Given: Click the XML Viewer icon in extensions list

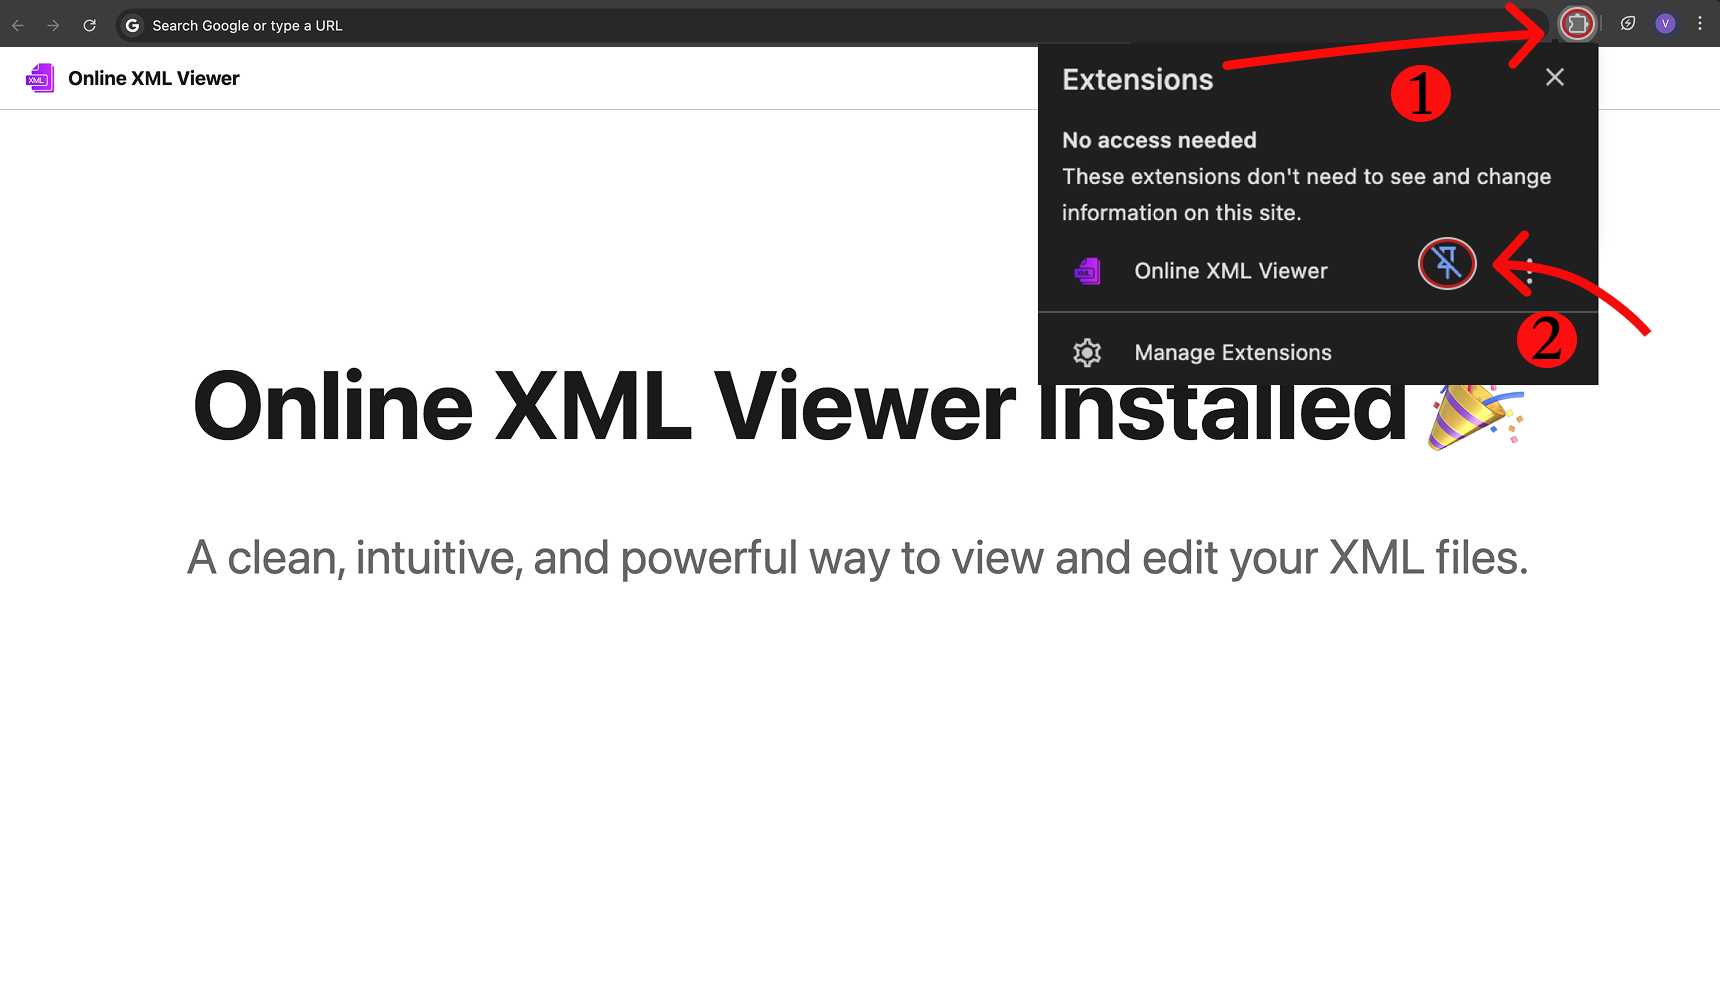Looking at the screenshot, I should tap(1087, 271).
